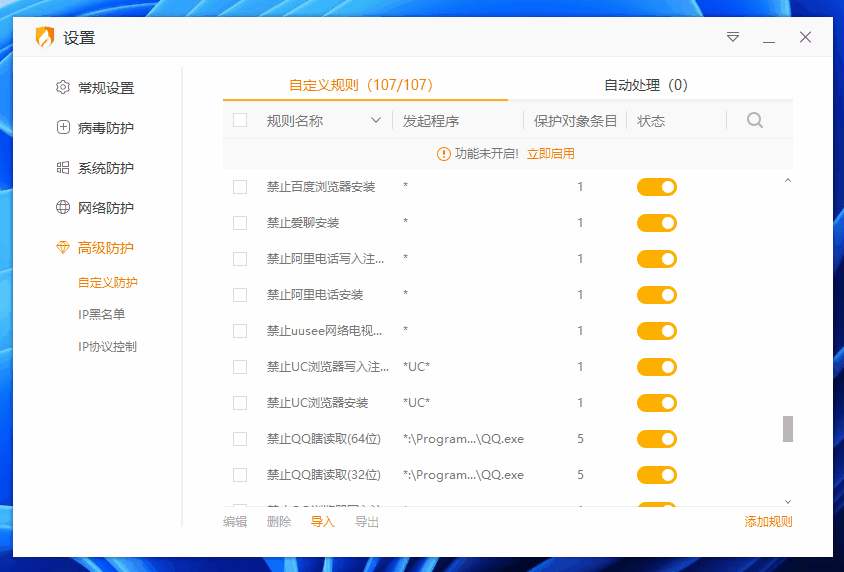Check the box for 禁止爱聊安装

(240, 223)
